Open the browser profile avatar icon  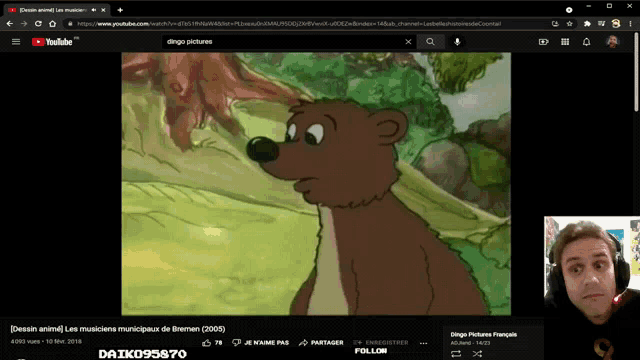click(616, 24)
